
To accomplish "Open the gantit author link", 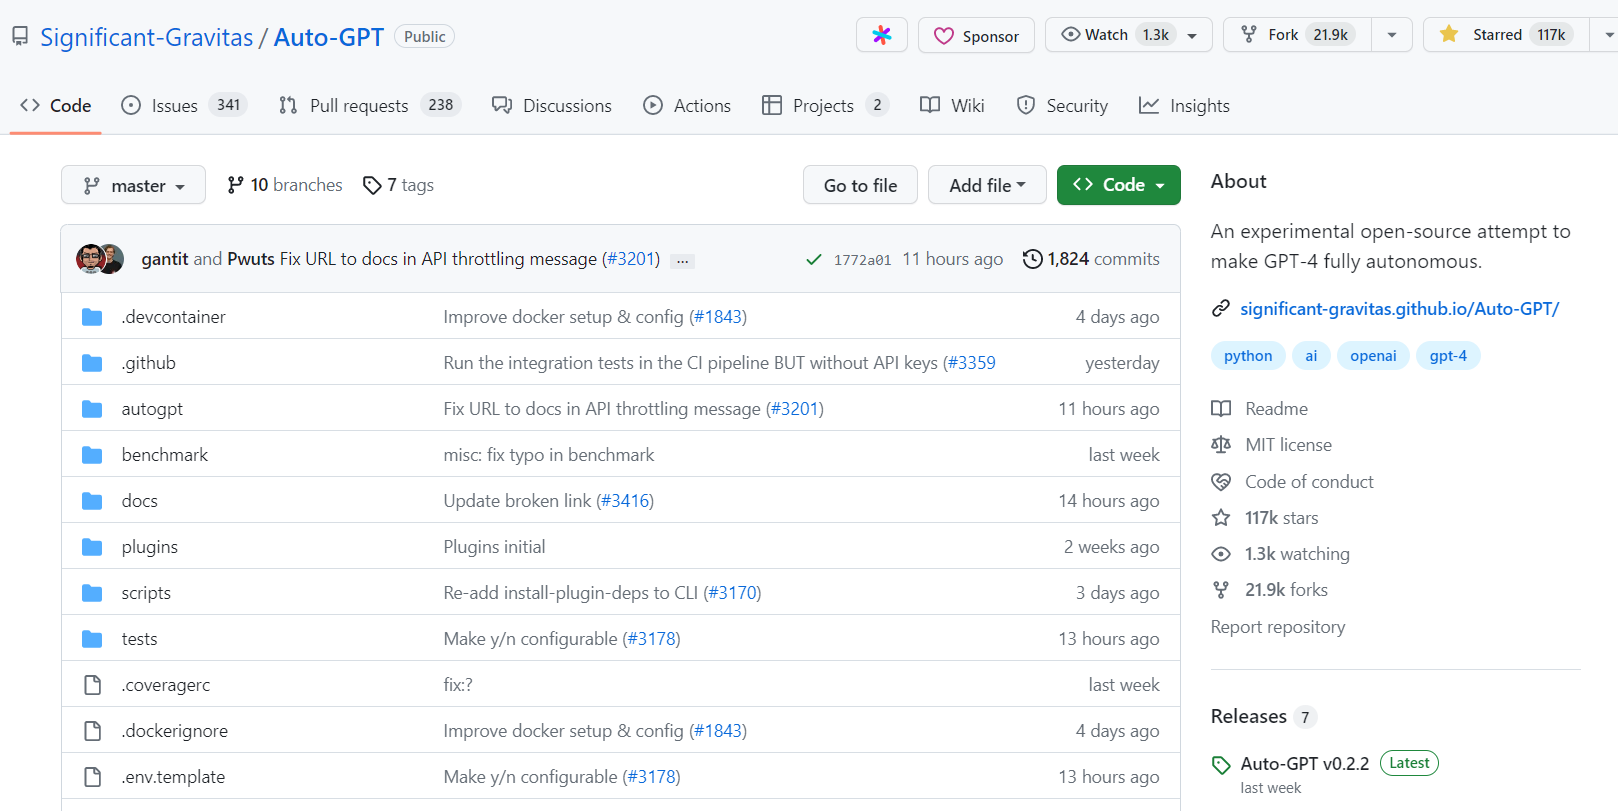I will click(165, 259).
